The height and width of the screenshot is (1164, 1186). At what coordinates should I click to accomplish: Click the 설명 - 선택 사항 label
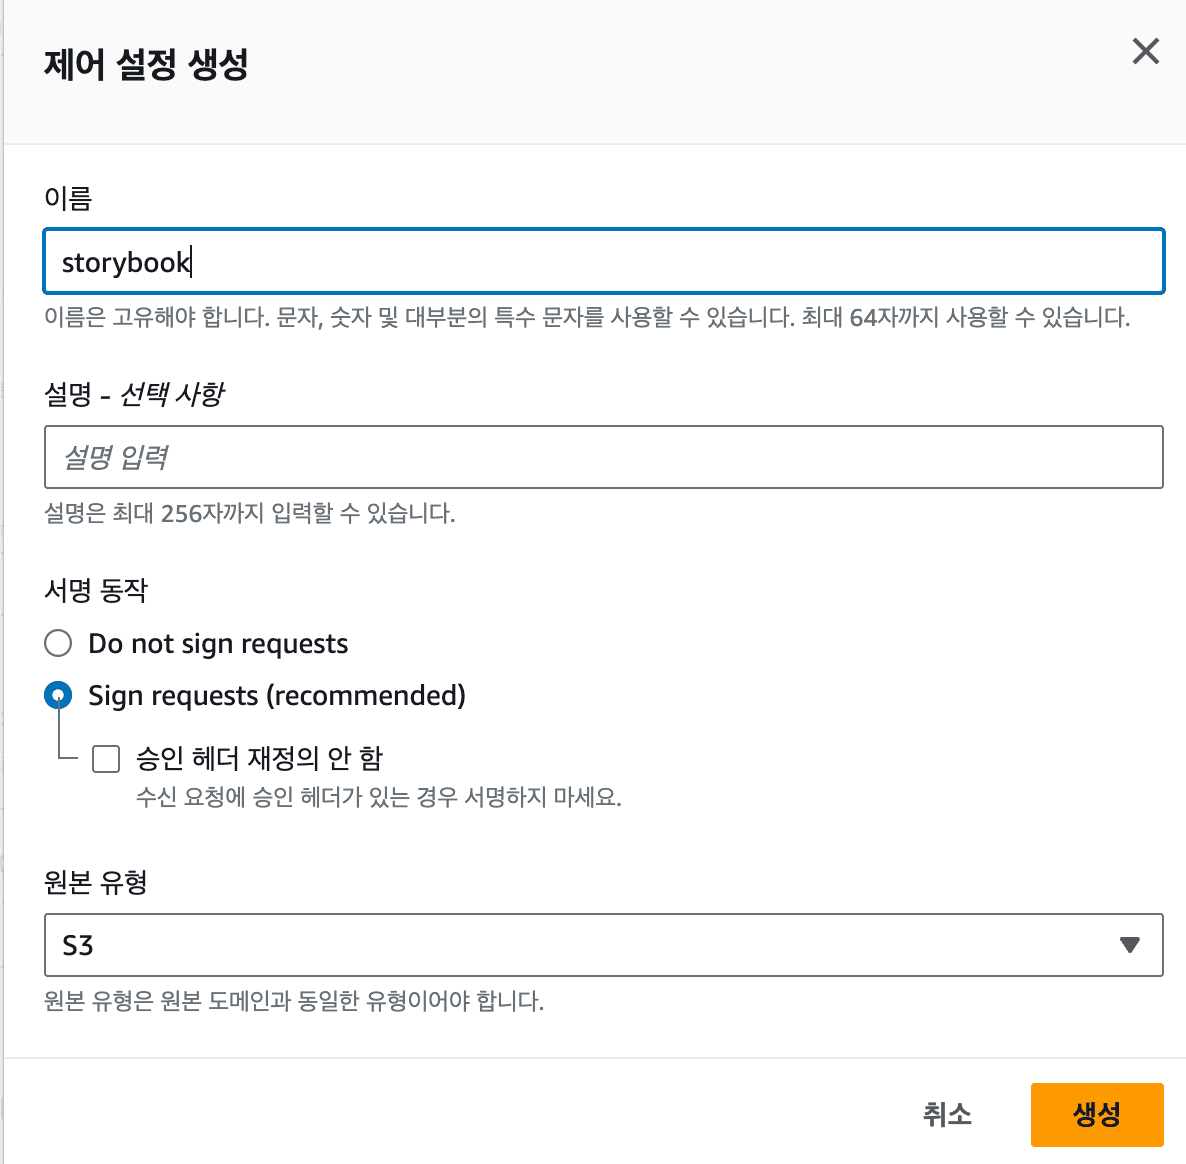pyautogui.click(x=134, y=394)
